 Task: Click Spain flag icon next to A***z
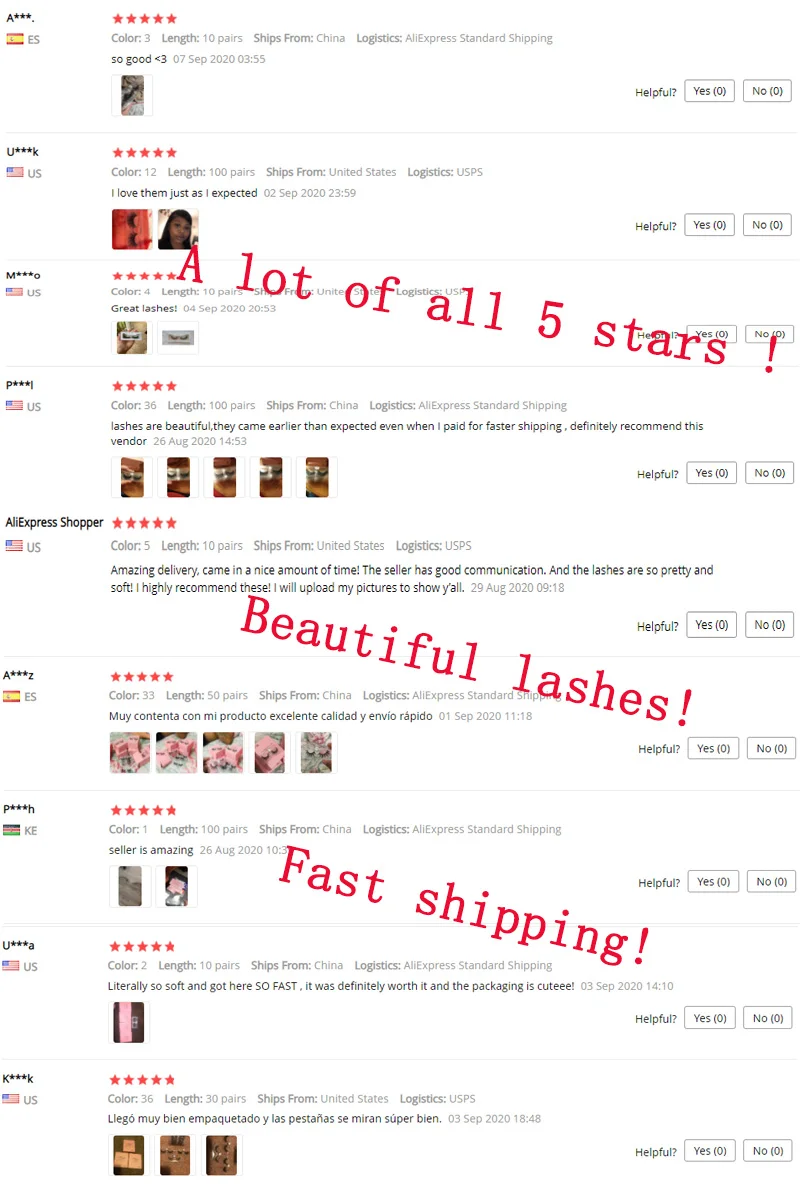(12, 696)
